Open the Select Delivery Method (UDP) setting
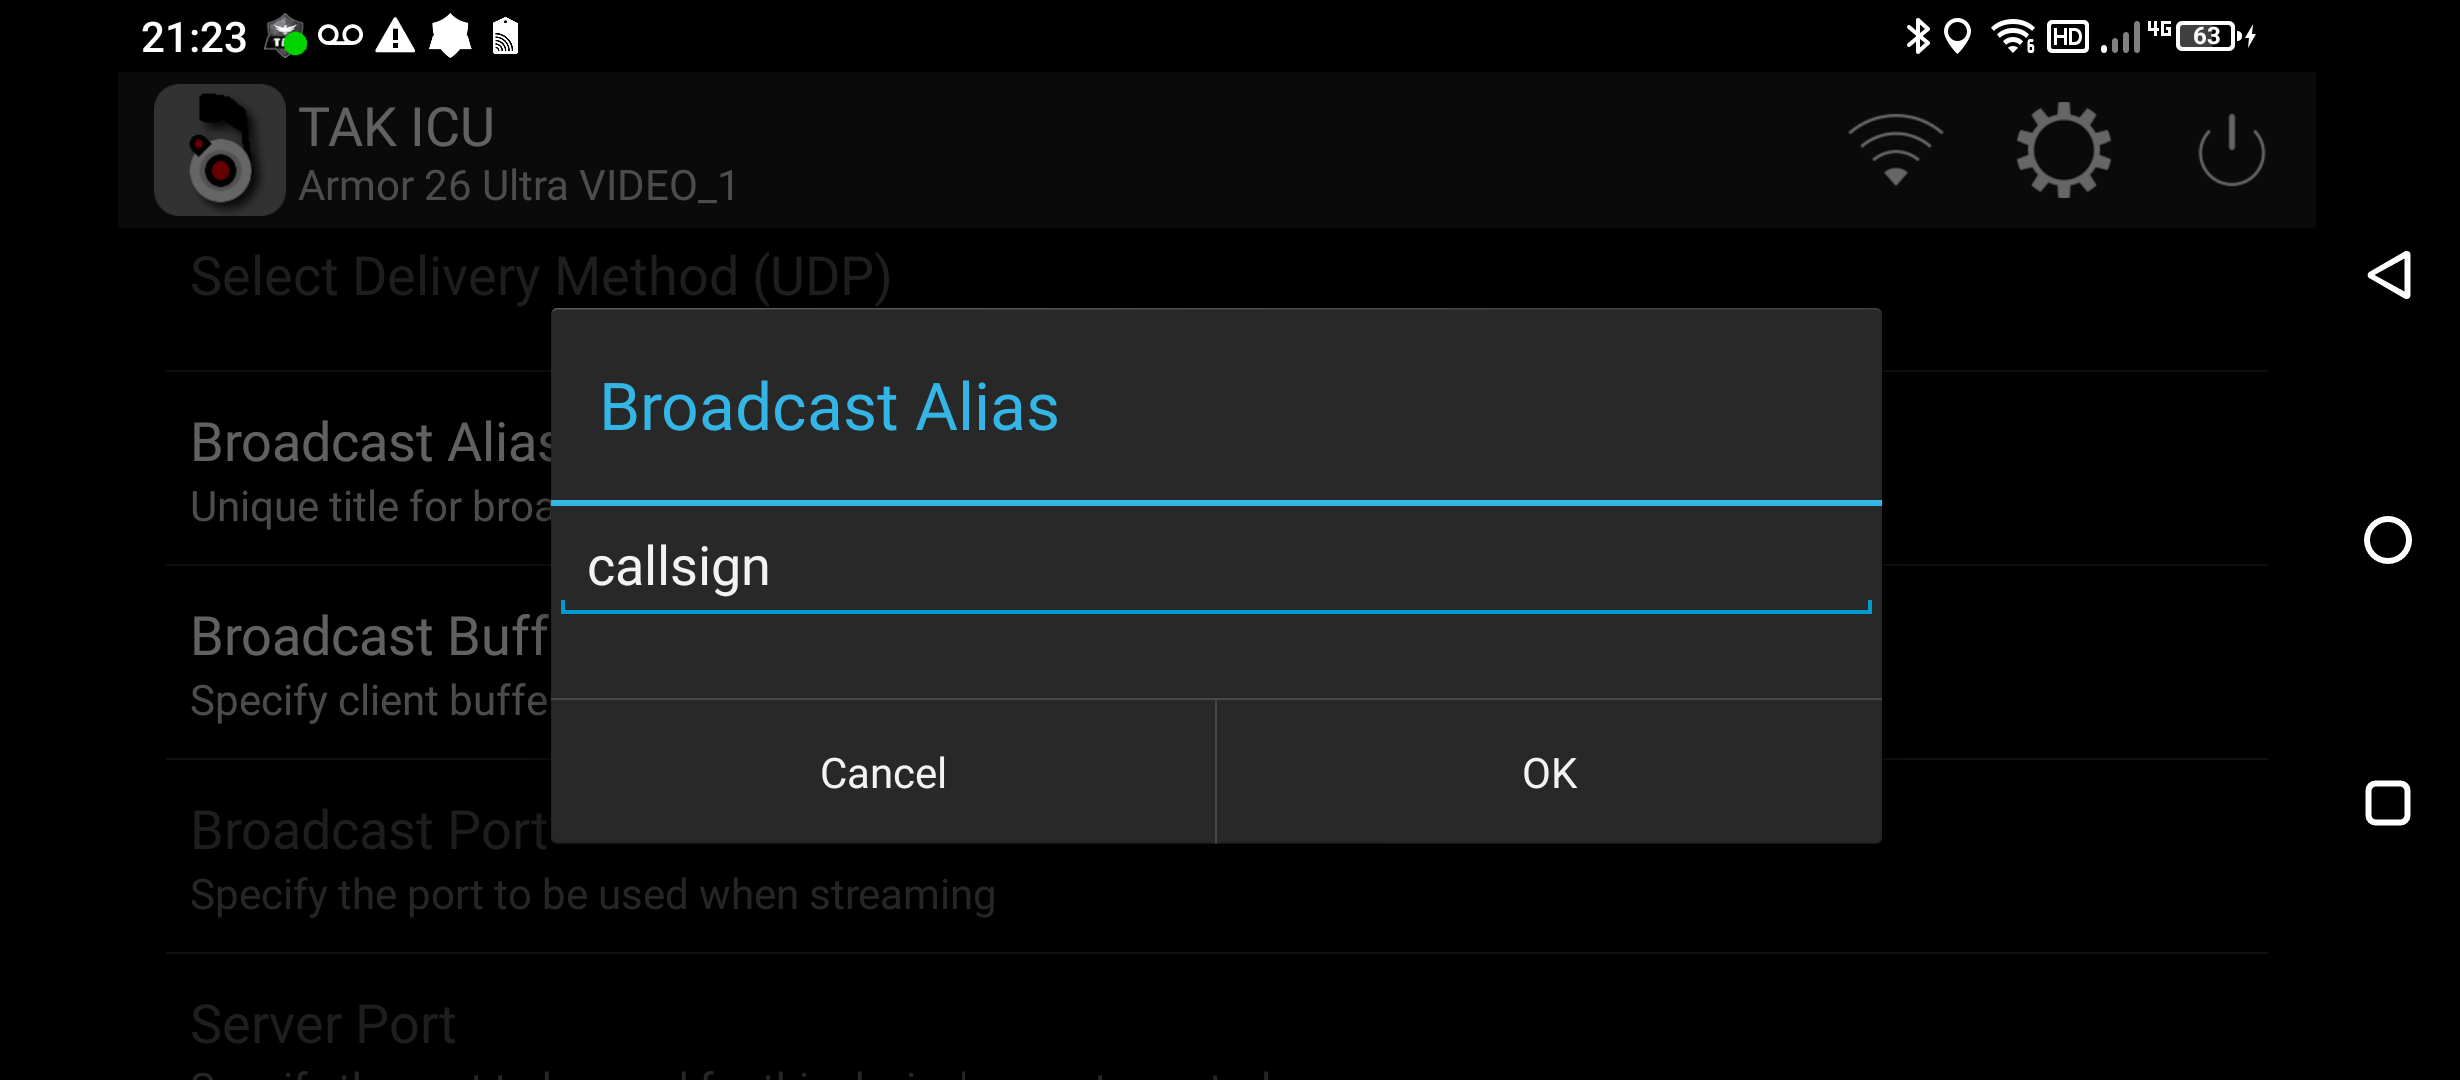 pos(540,277)
